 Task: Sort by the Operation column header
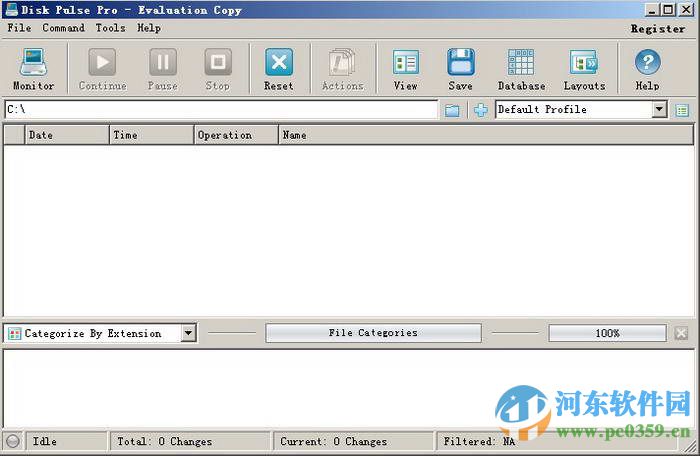click(236, 135)
